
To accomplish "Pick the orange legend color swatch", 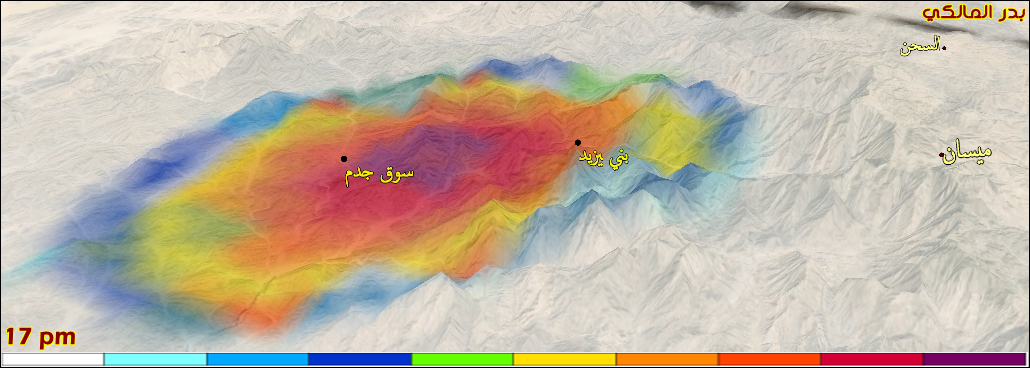I will (667, 359).
